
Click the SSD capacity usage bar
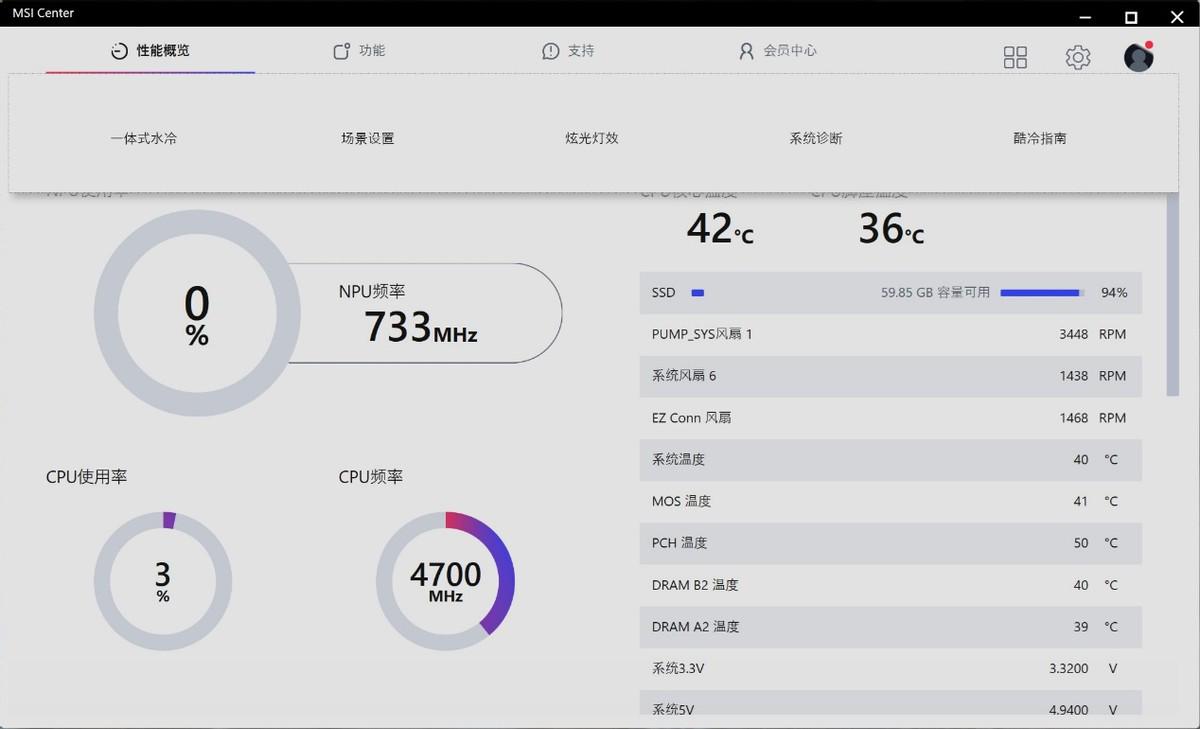click(1040, 293)
